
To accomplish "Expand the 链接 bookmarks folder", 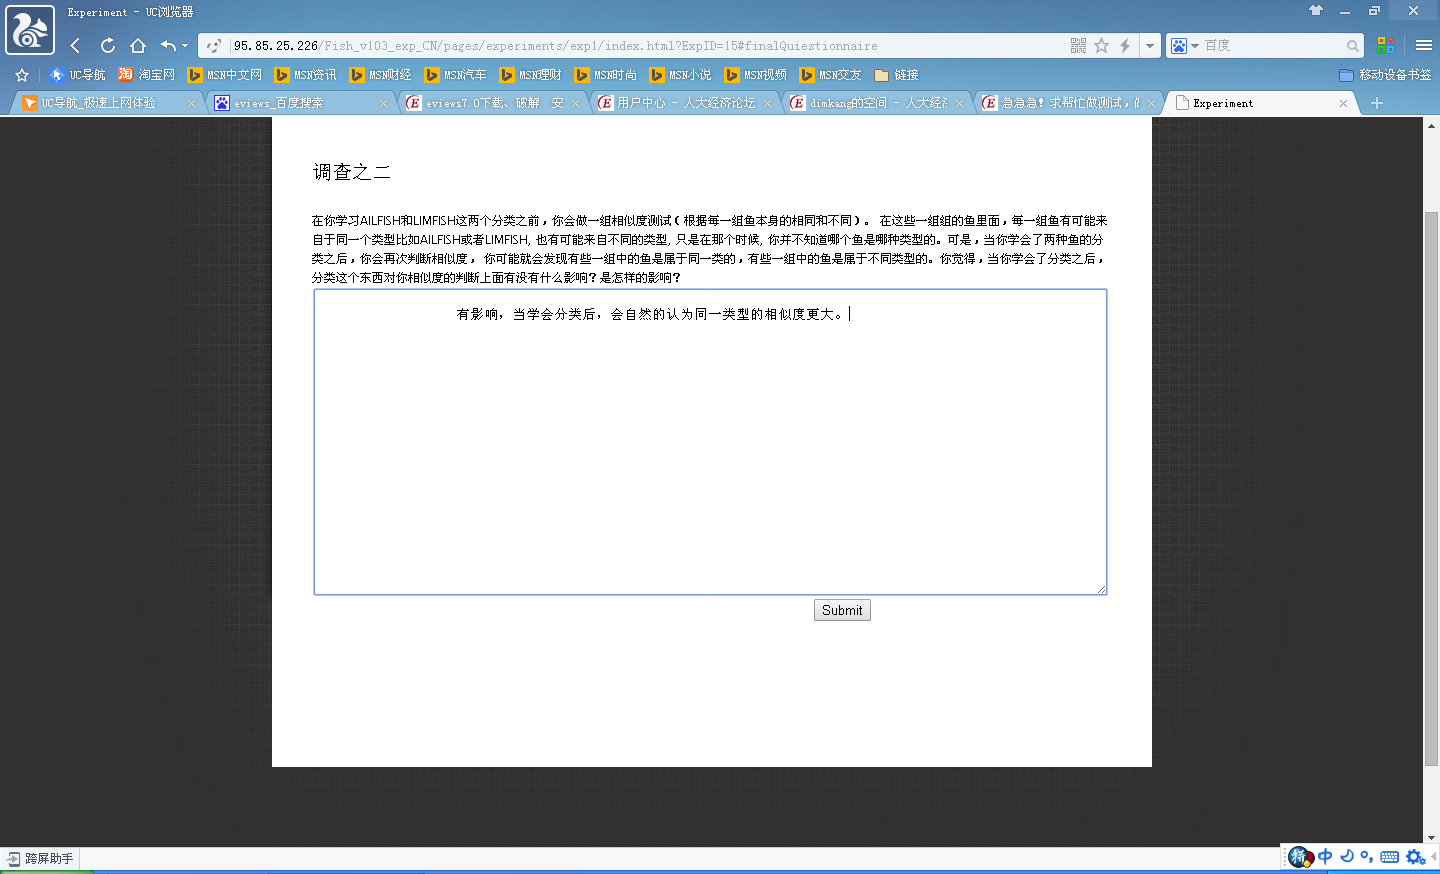I will (x=896, y=75).
